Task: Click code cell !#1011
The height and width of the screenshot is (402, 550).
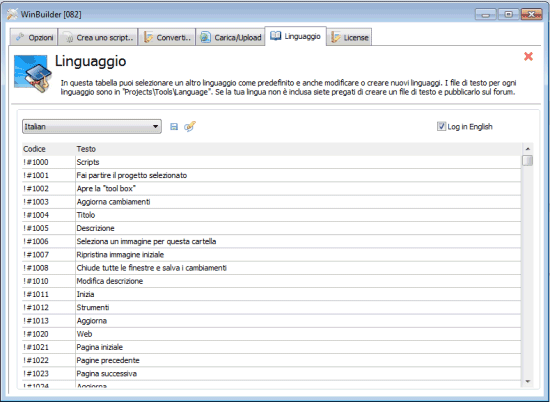Action: (49, 294)
